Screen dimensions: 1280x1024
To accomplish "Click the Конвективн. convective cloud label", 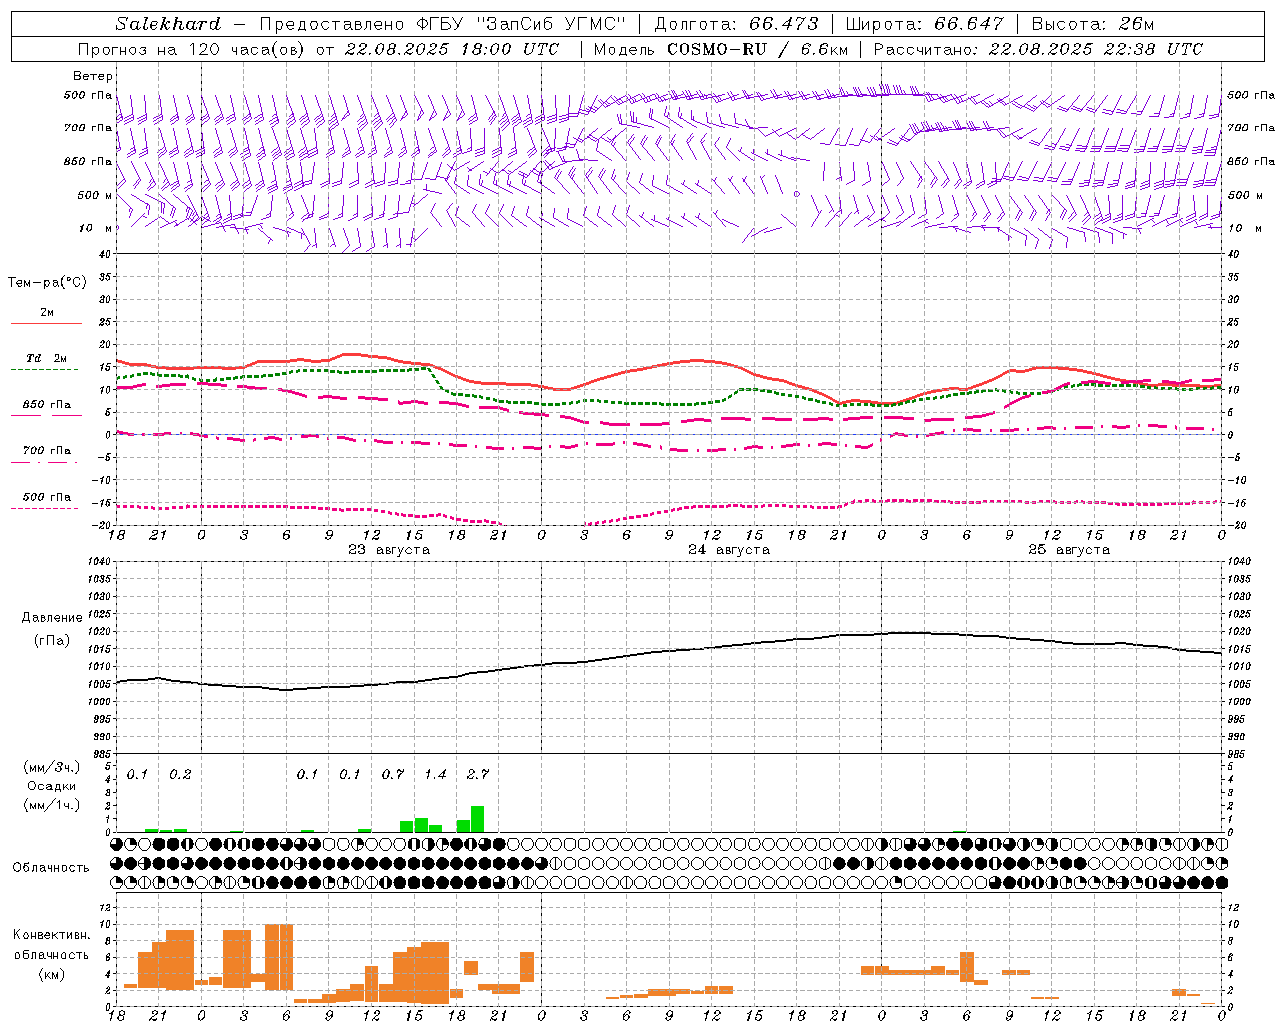I will 52,935.
